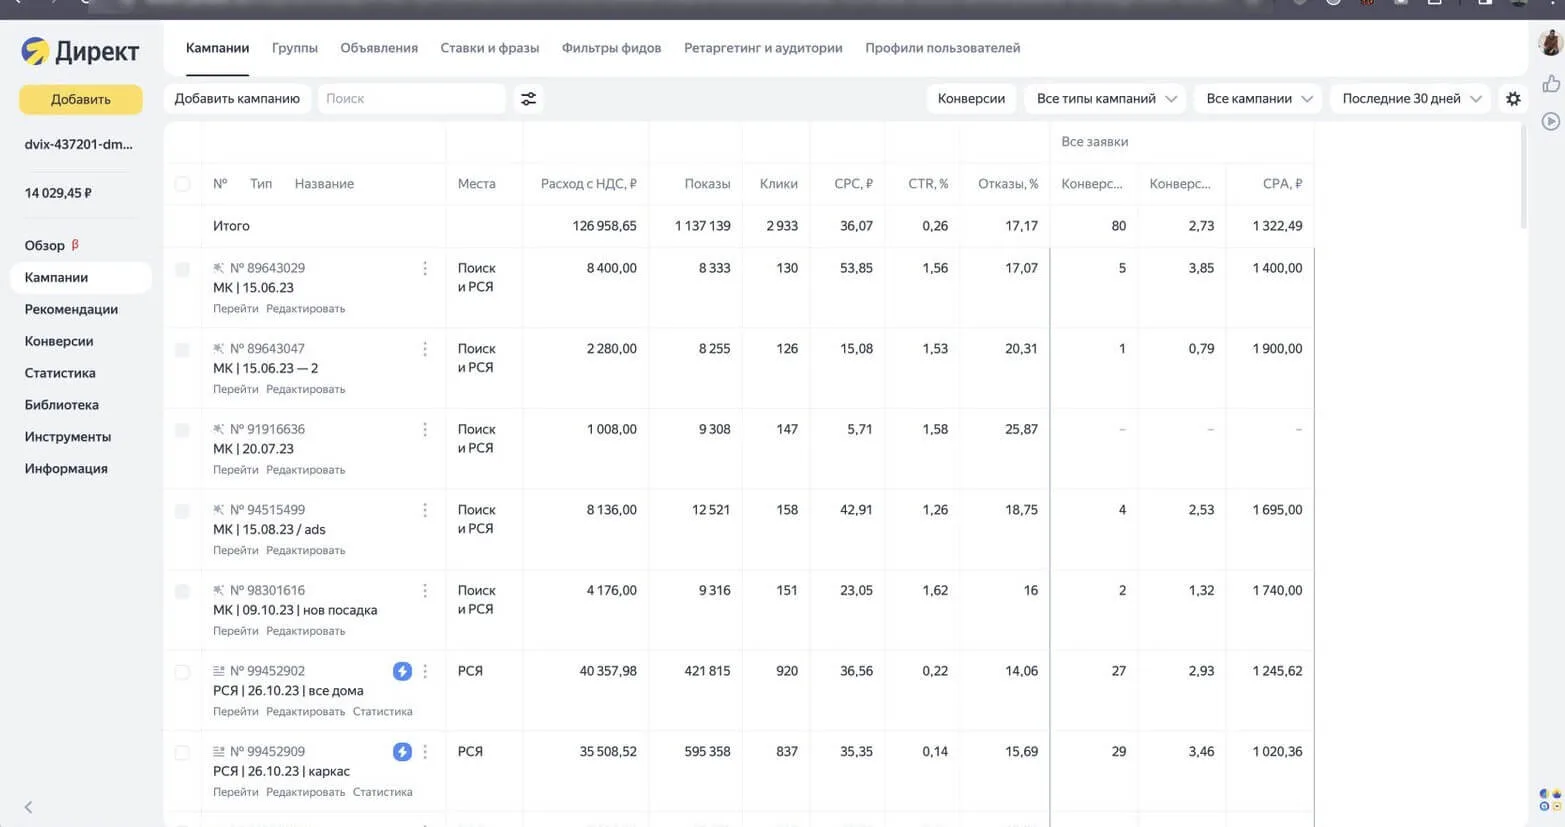Select checkbox for campaign МК | 15.06.23 — 2
The image size is (1565, 827).
click(x=182, y=350)
